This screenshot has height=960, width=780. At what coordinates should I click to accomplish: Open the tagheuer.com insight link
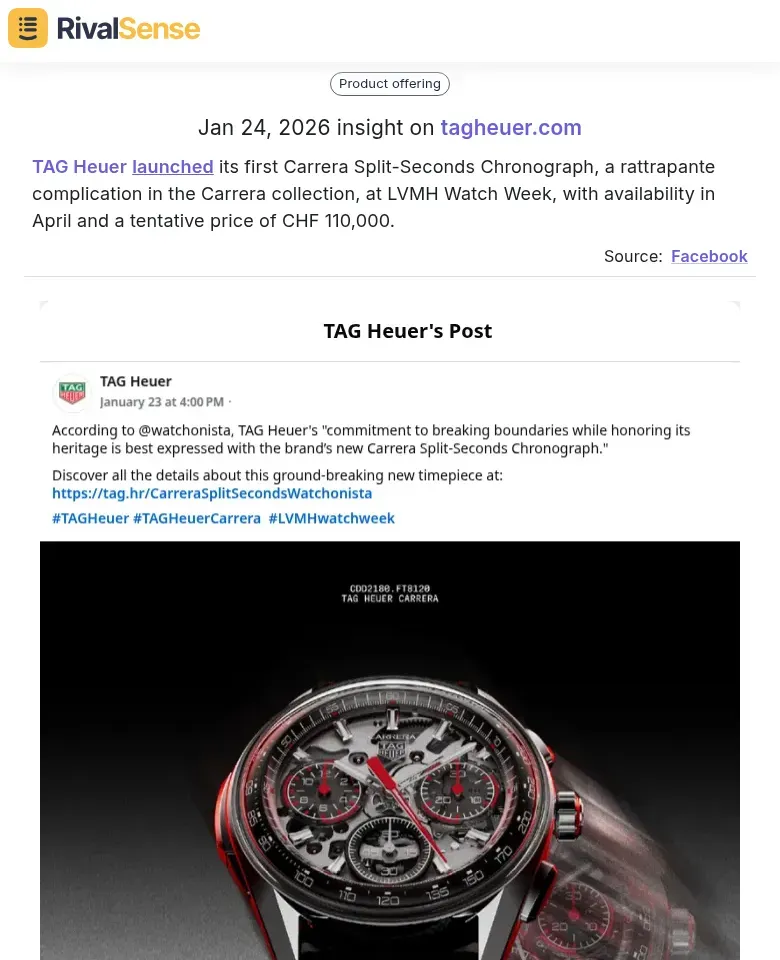pyautogui.click(x=511, y=128)
